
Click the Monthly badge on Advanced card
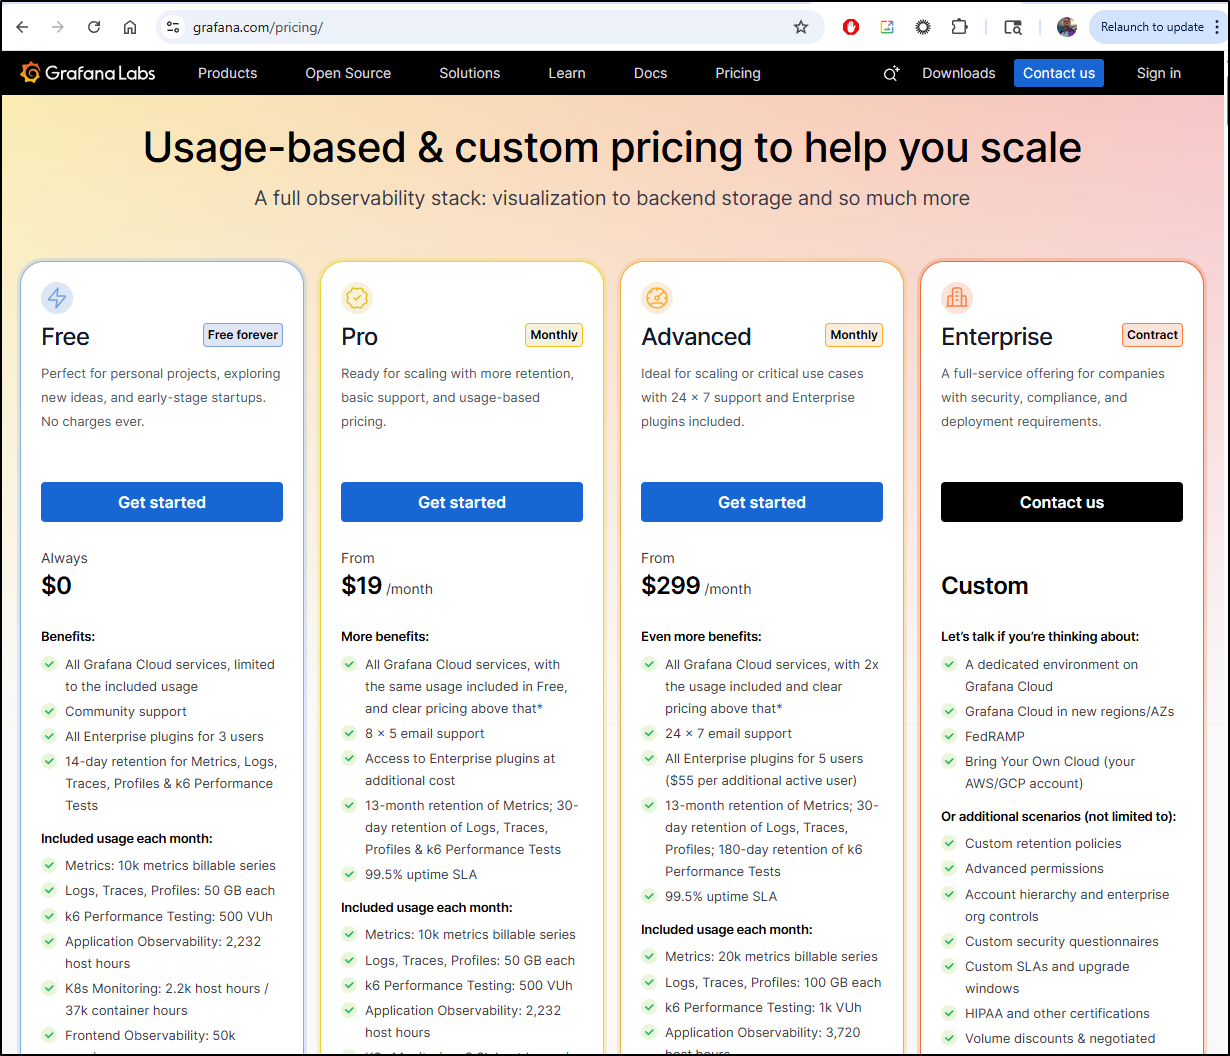[854, 335]
